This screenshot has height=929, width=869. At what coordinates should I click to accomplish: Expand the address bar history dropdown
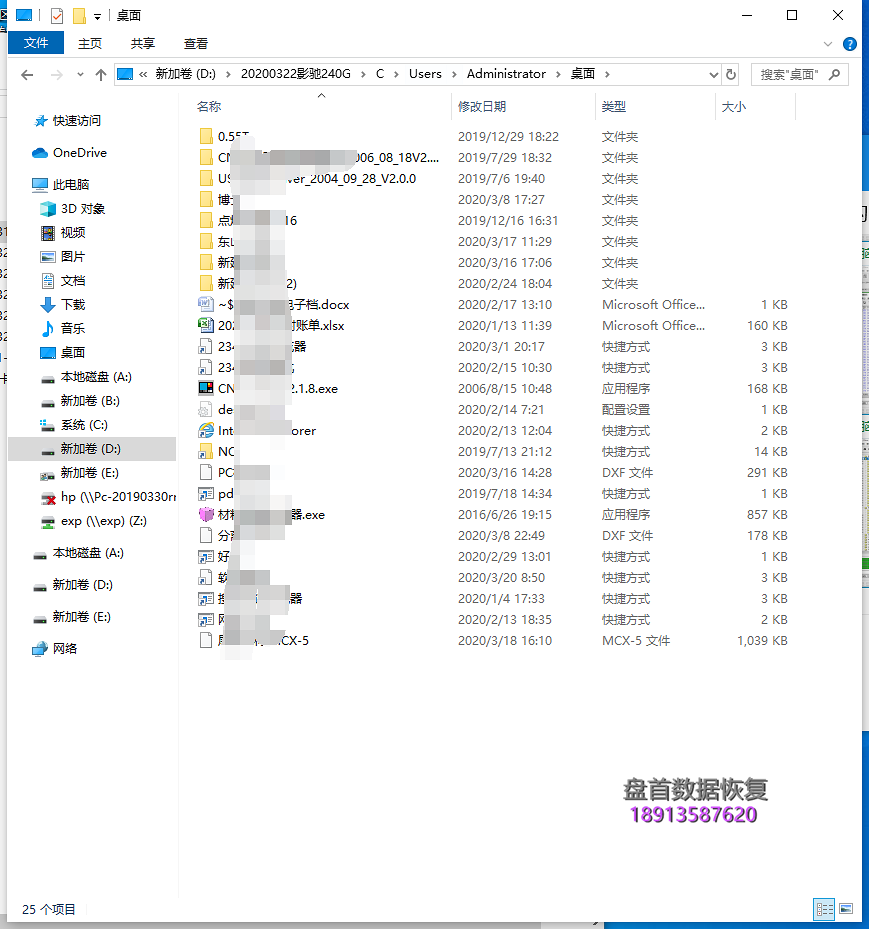714,75
